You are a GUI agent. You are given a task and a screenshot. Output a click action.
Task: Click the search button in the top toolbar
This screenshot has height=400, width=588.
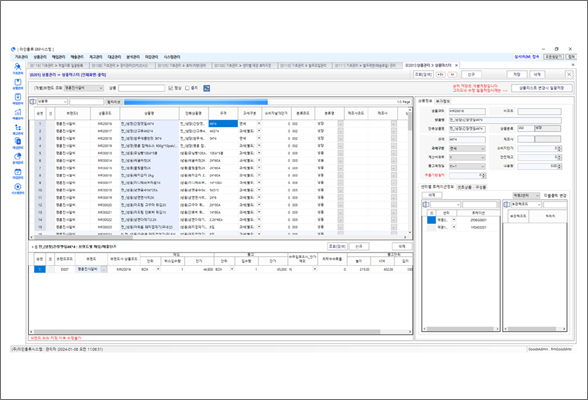pos(423,75)
